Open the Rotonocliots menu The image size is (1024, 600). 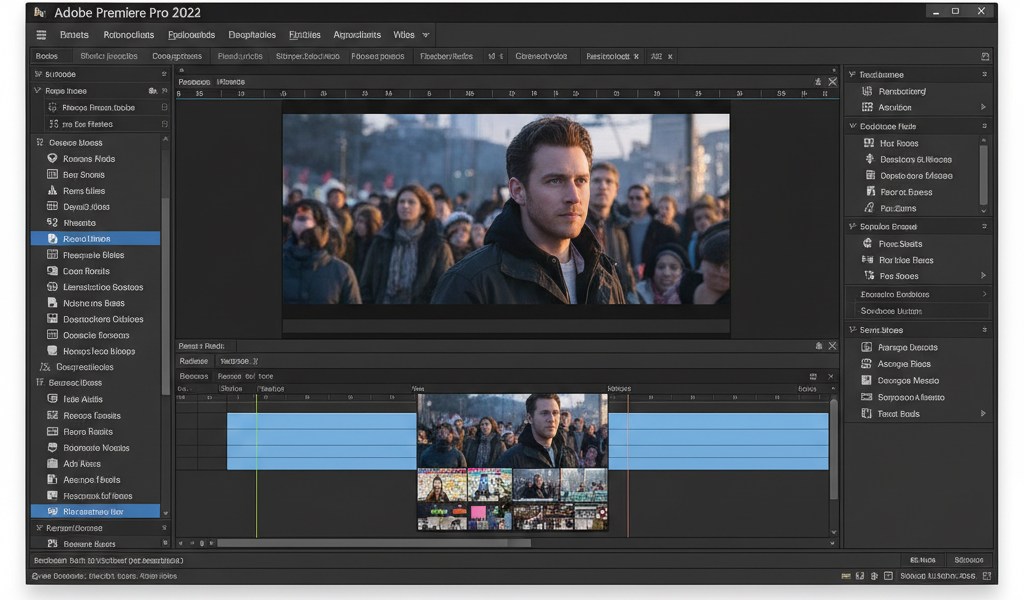point(129,35)
